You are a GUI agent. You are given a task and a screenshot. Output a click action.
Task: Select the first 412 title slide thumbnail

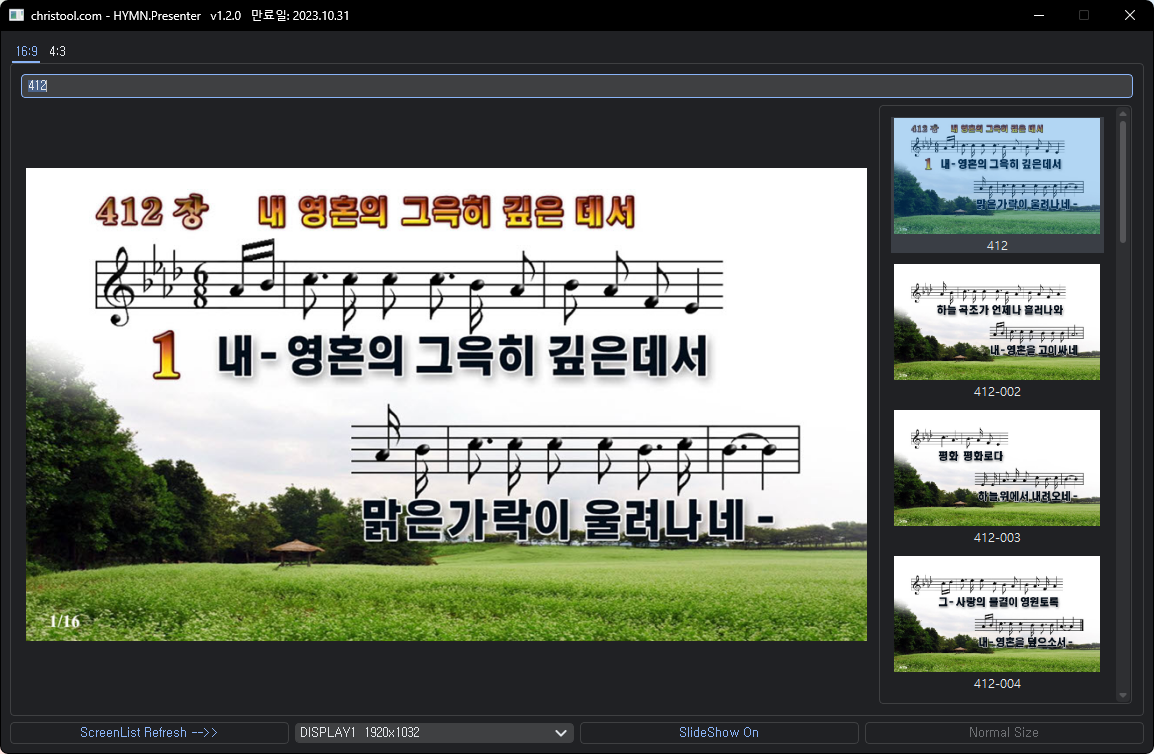click(996, 176)
